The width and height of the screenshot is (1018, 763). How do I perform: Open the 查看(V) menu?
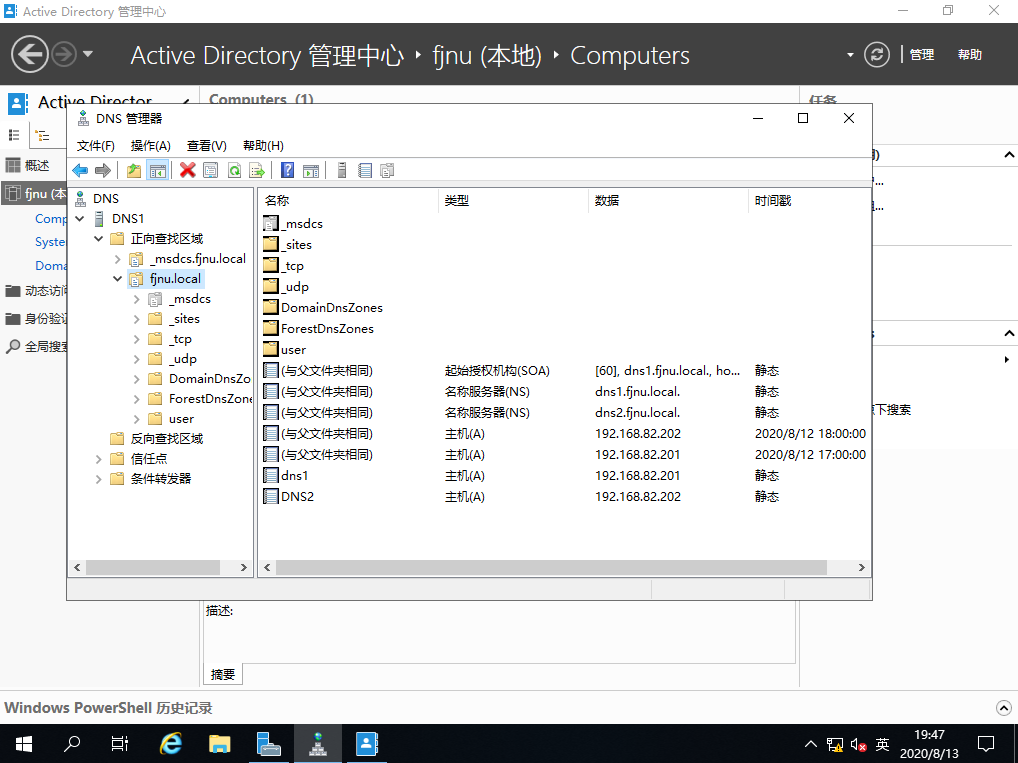[x=206, y=145]
